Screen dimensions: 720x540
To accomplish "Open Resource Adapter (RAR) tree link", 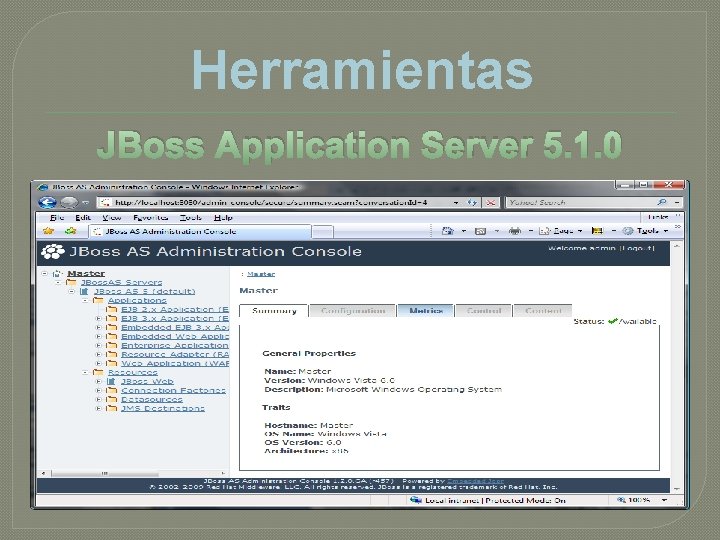I will [x=175, y=354].
